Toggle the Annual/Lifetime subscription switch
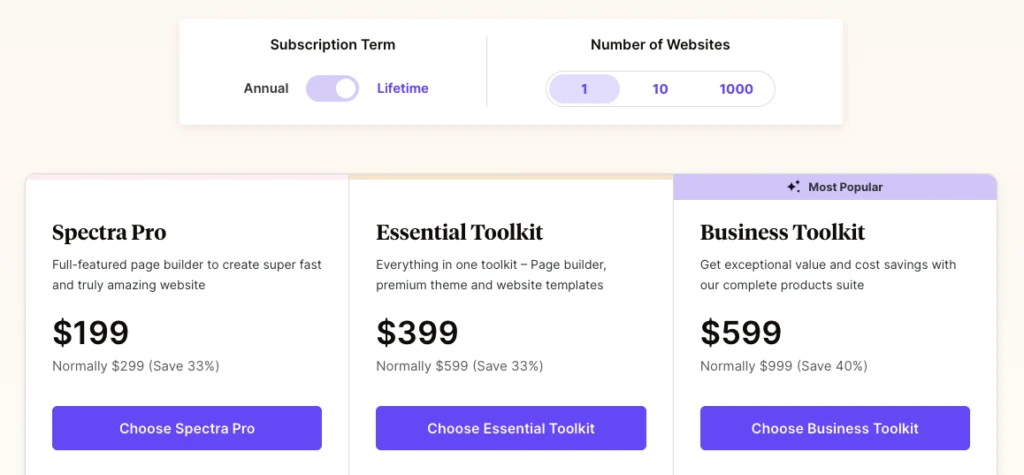The image size is (1024, 475). (x=332, y=88)
